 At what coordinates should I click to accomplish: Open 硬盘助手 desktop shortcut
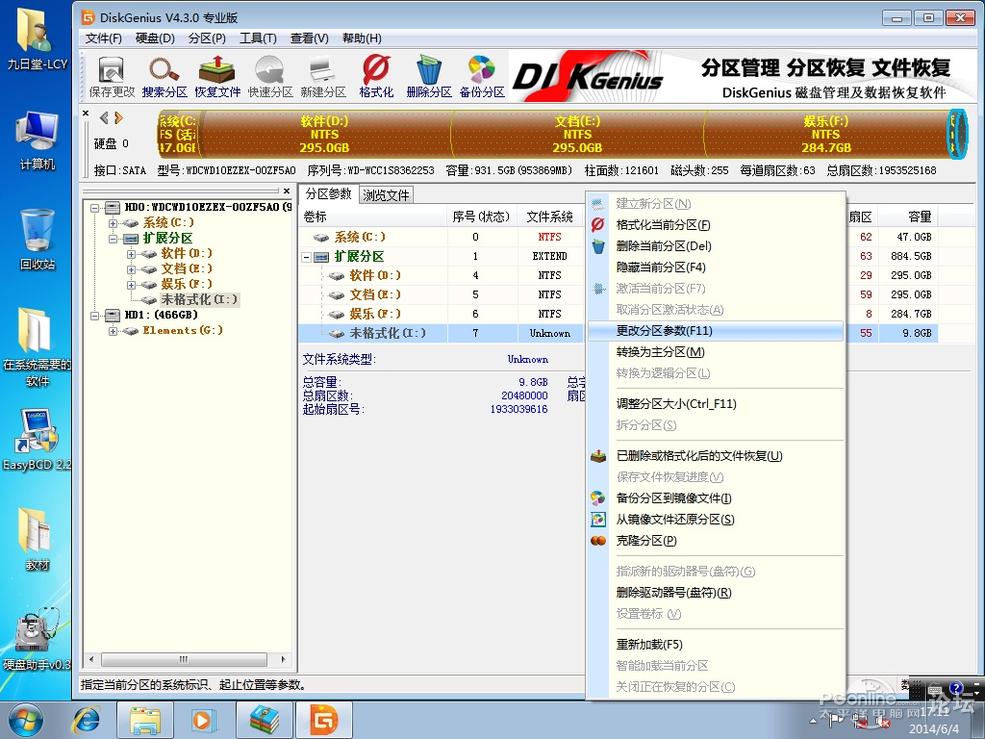point(36,640)
